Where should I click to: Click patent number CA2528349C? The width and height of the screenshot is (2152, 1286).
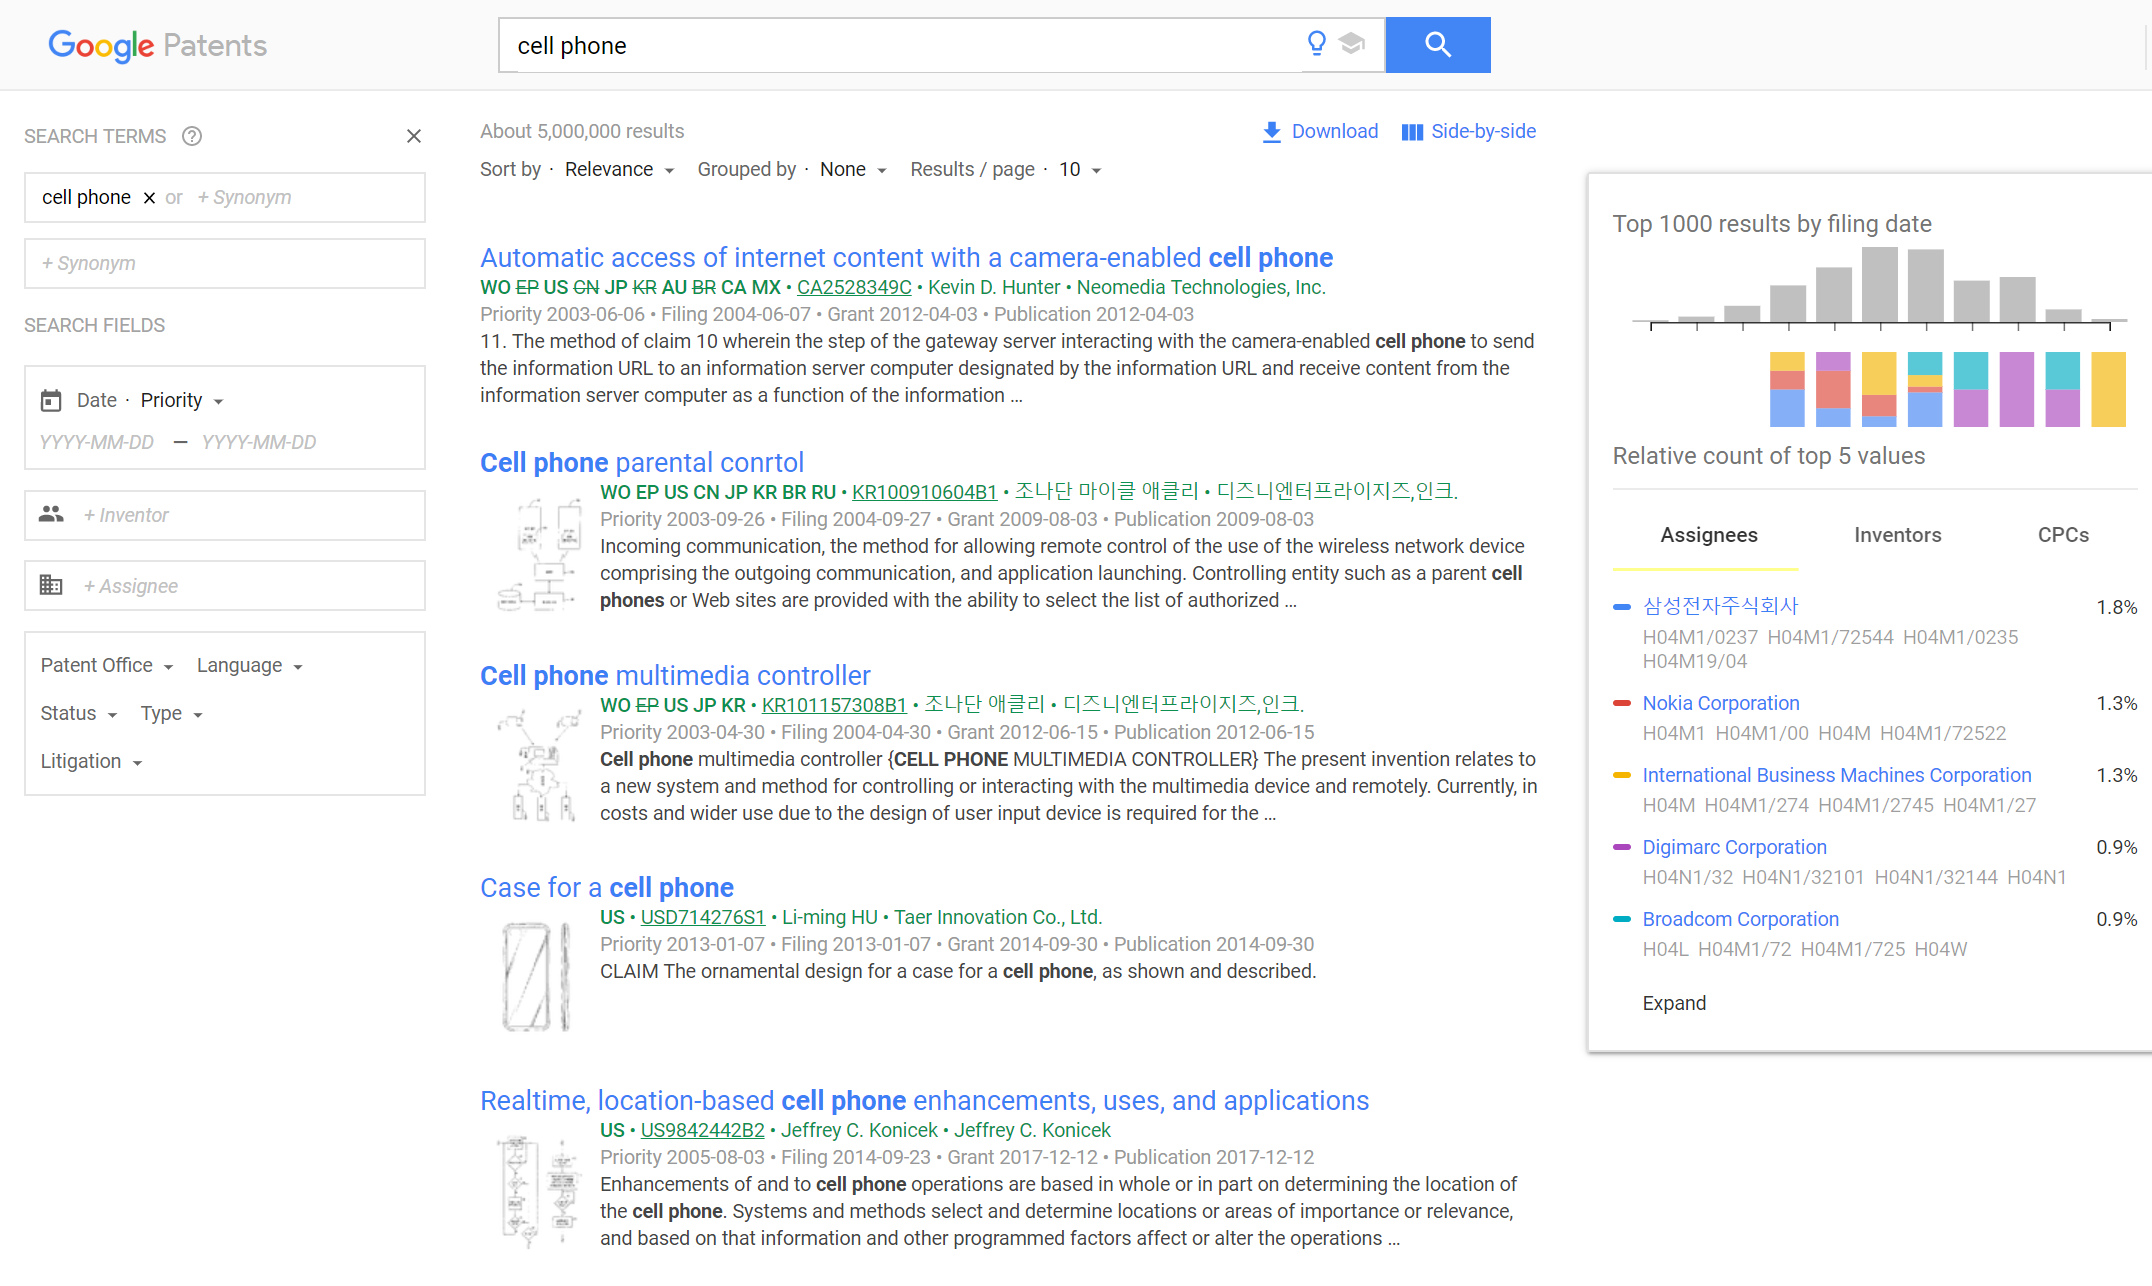point(854,288)
